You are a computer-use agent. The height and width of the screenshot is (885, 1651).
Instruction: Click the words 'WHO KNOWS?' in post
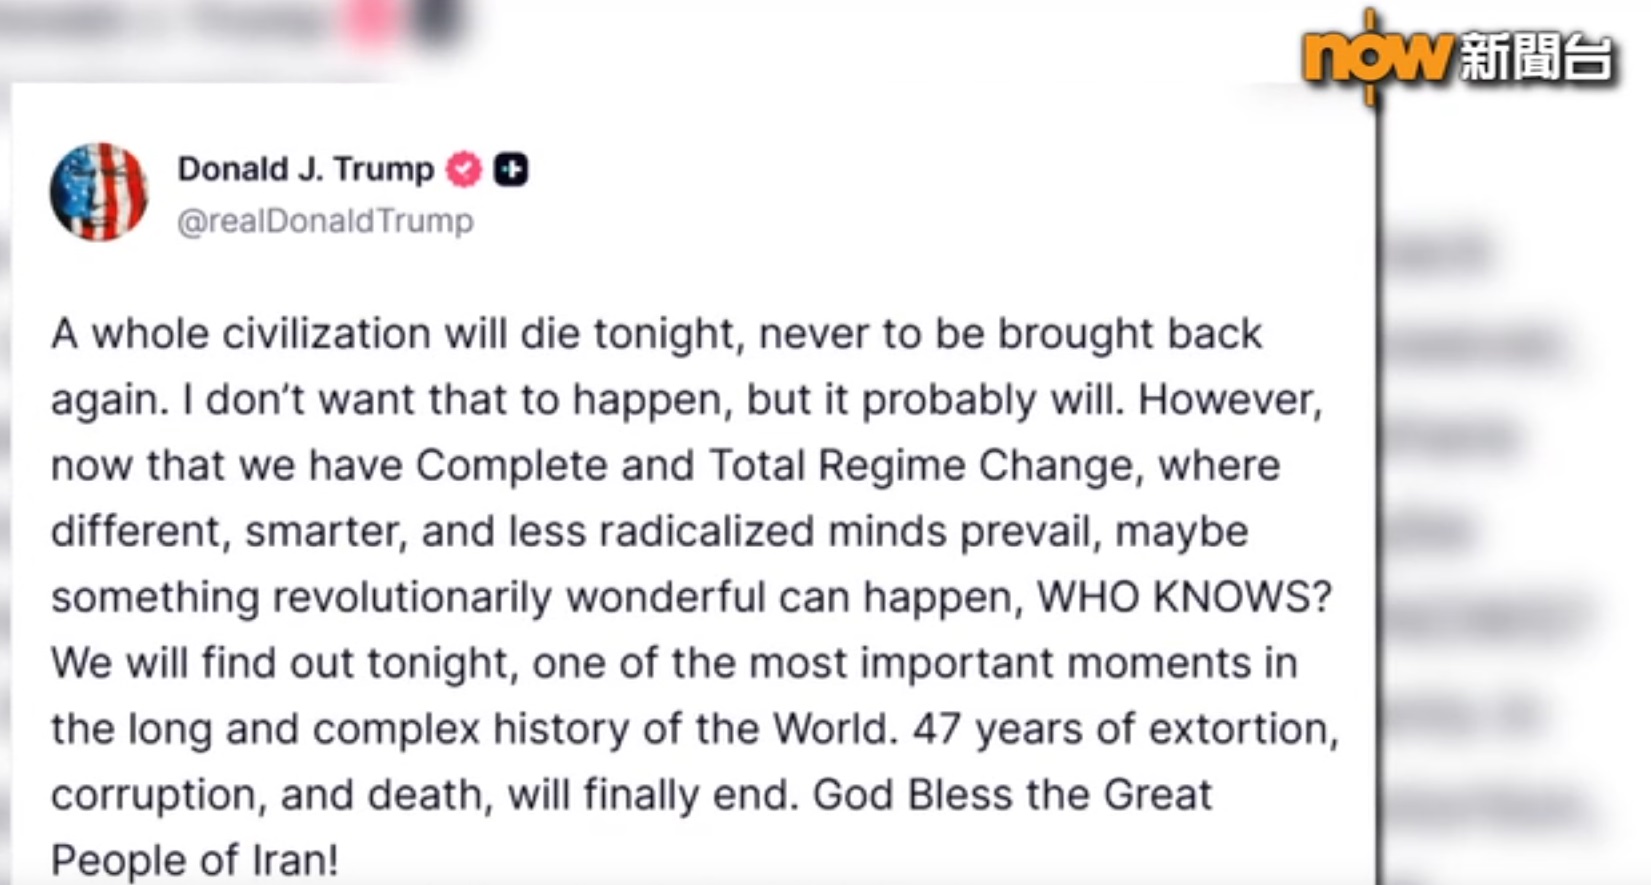click(x=1184, y=597)
